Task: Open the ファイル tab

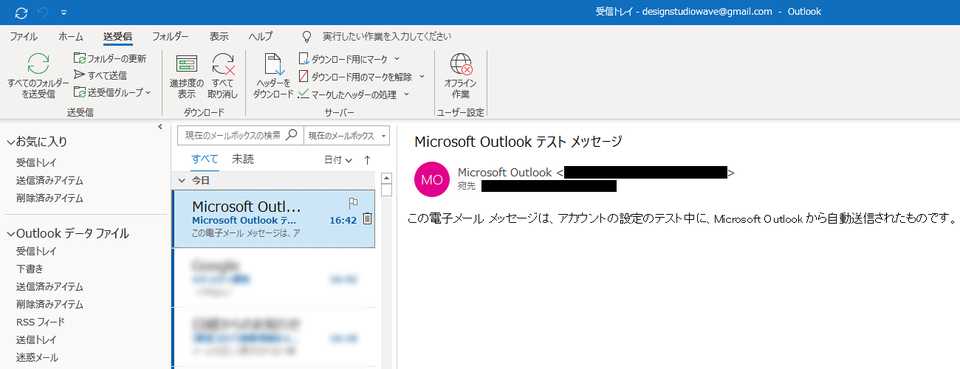Action: [23, 37]
